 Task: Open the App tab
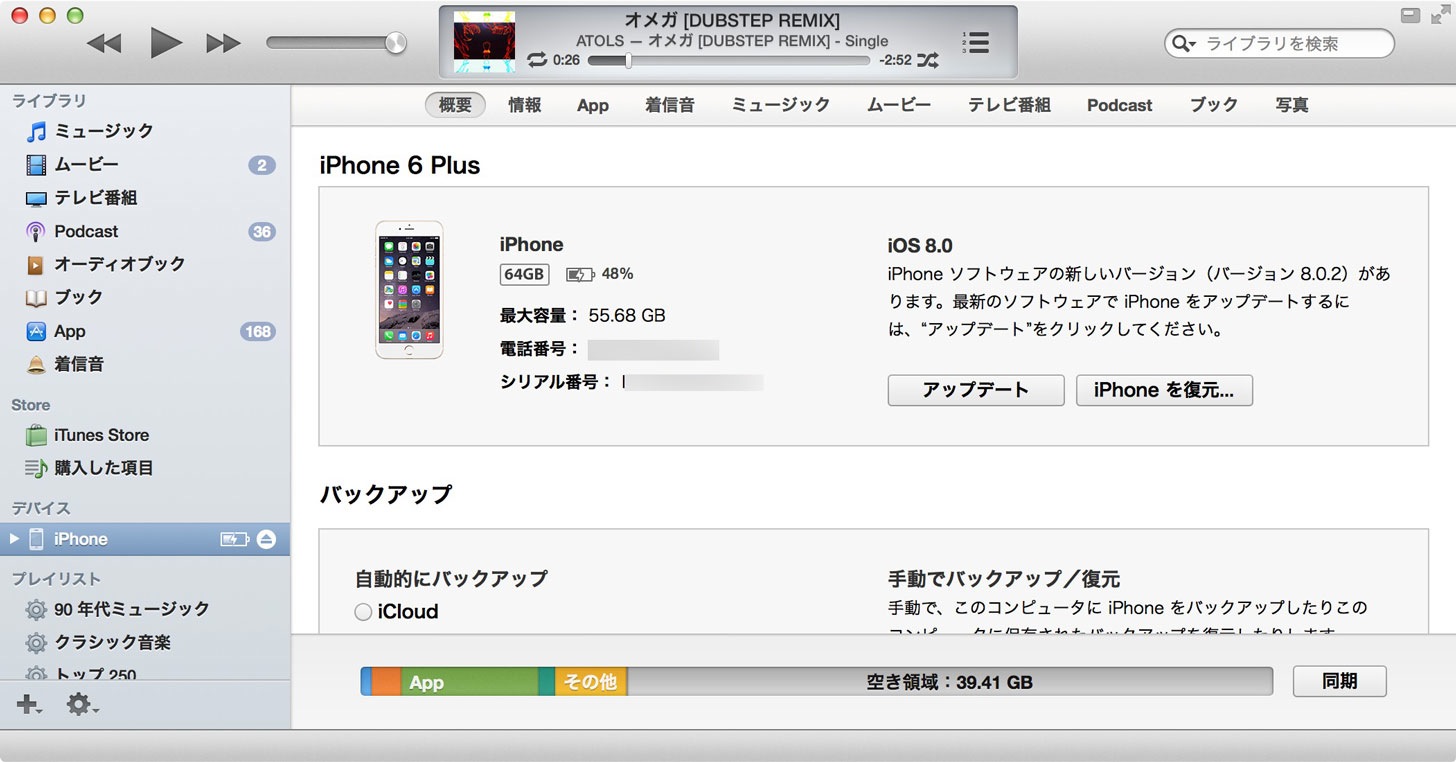click(593, 105)
